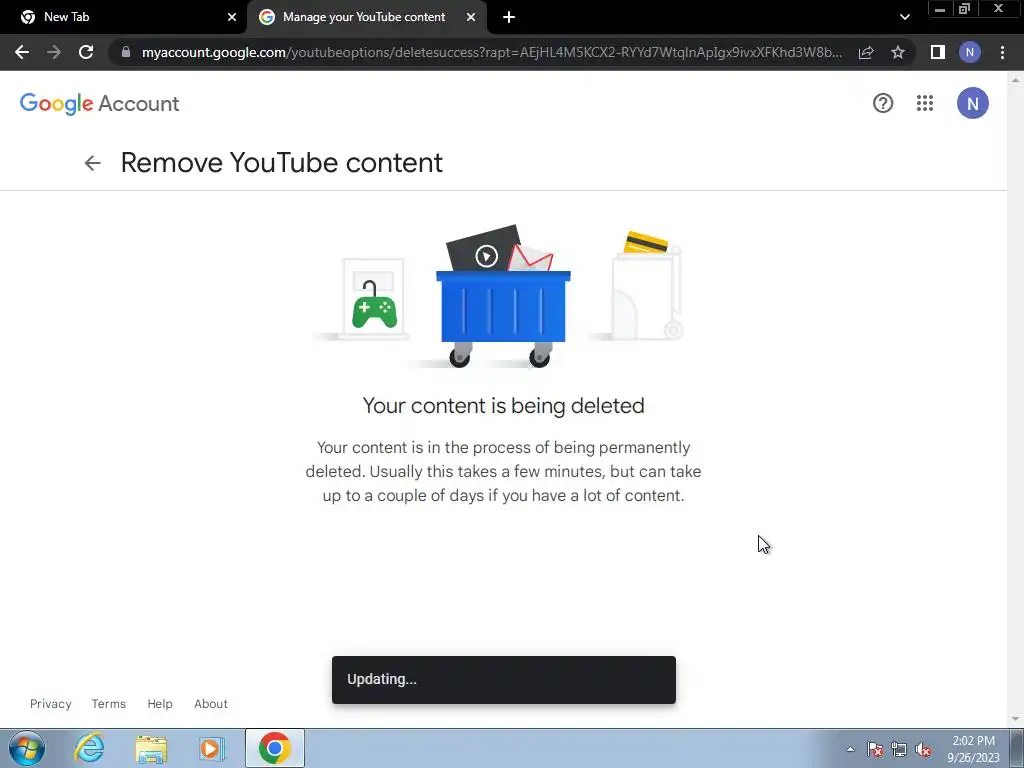
Task: Open the Windows Start menu
Action: [27, 748]
